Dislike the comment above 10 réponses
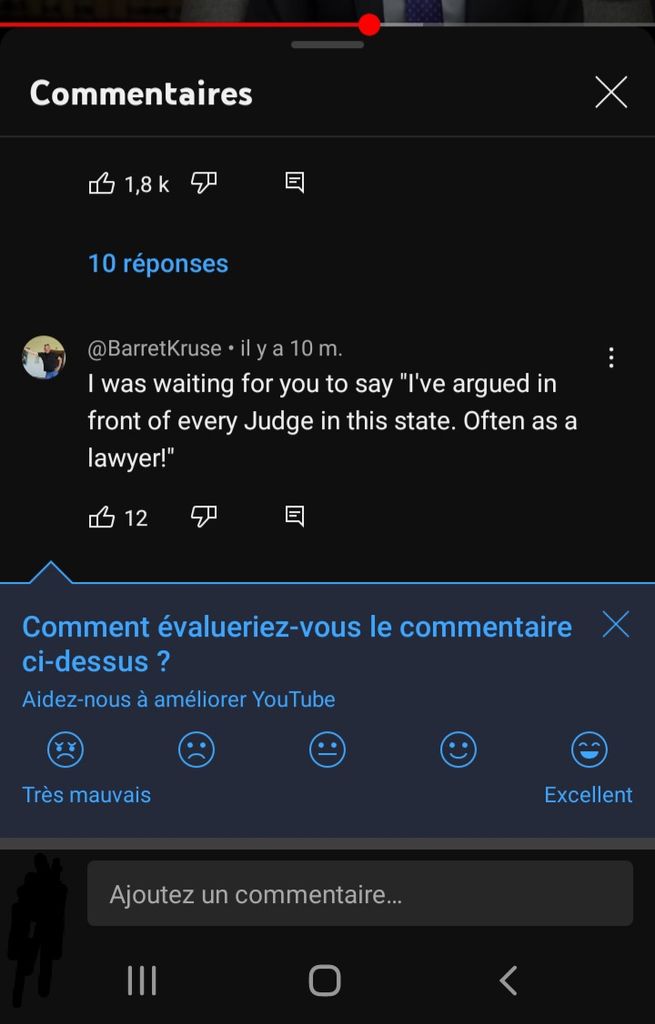655x1024 pixels. 204,183
